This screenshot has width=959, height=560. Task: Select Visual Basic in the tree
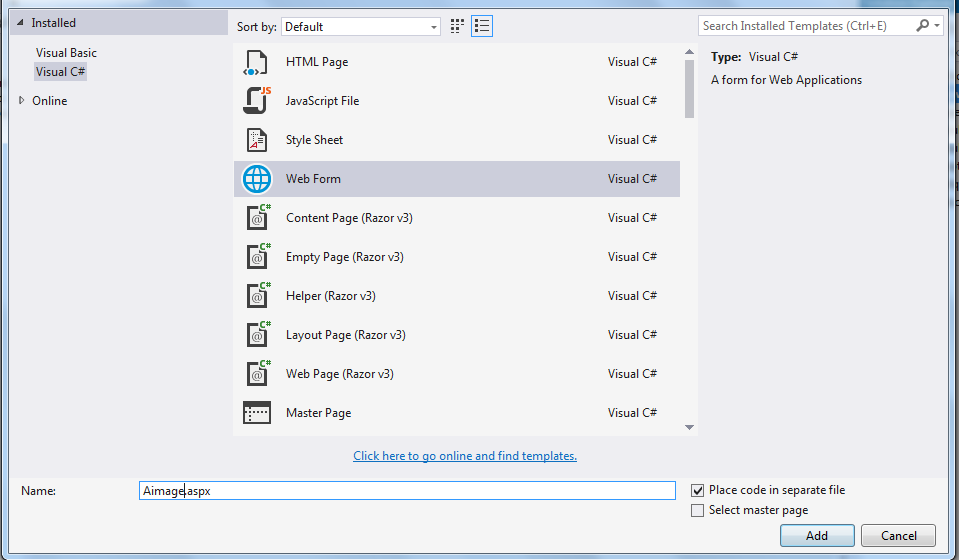(66, 53)
